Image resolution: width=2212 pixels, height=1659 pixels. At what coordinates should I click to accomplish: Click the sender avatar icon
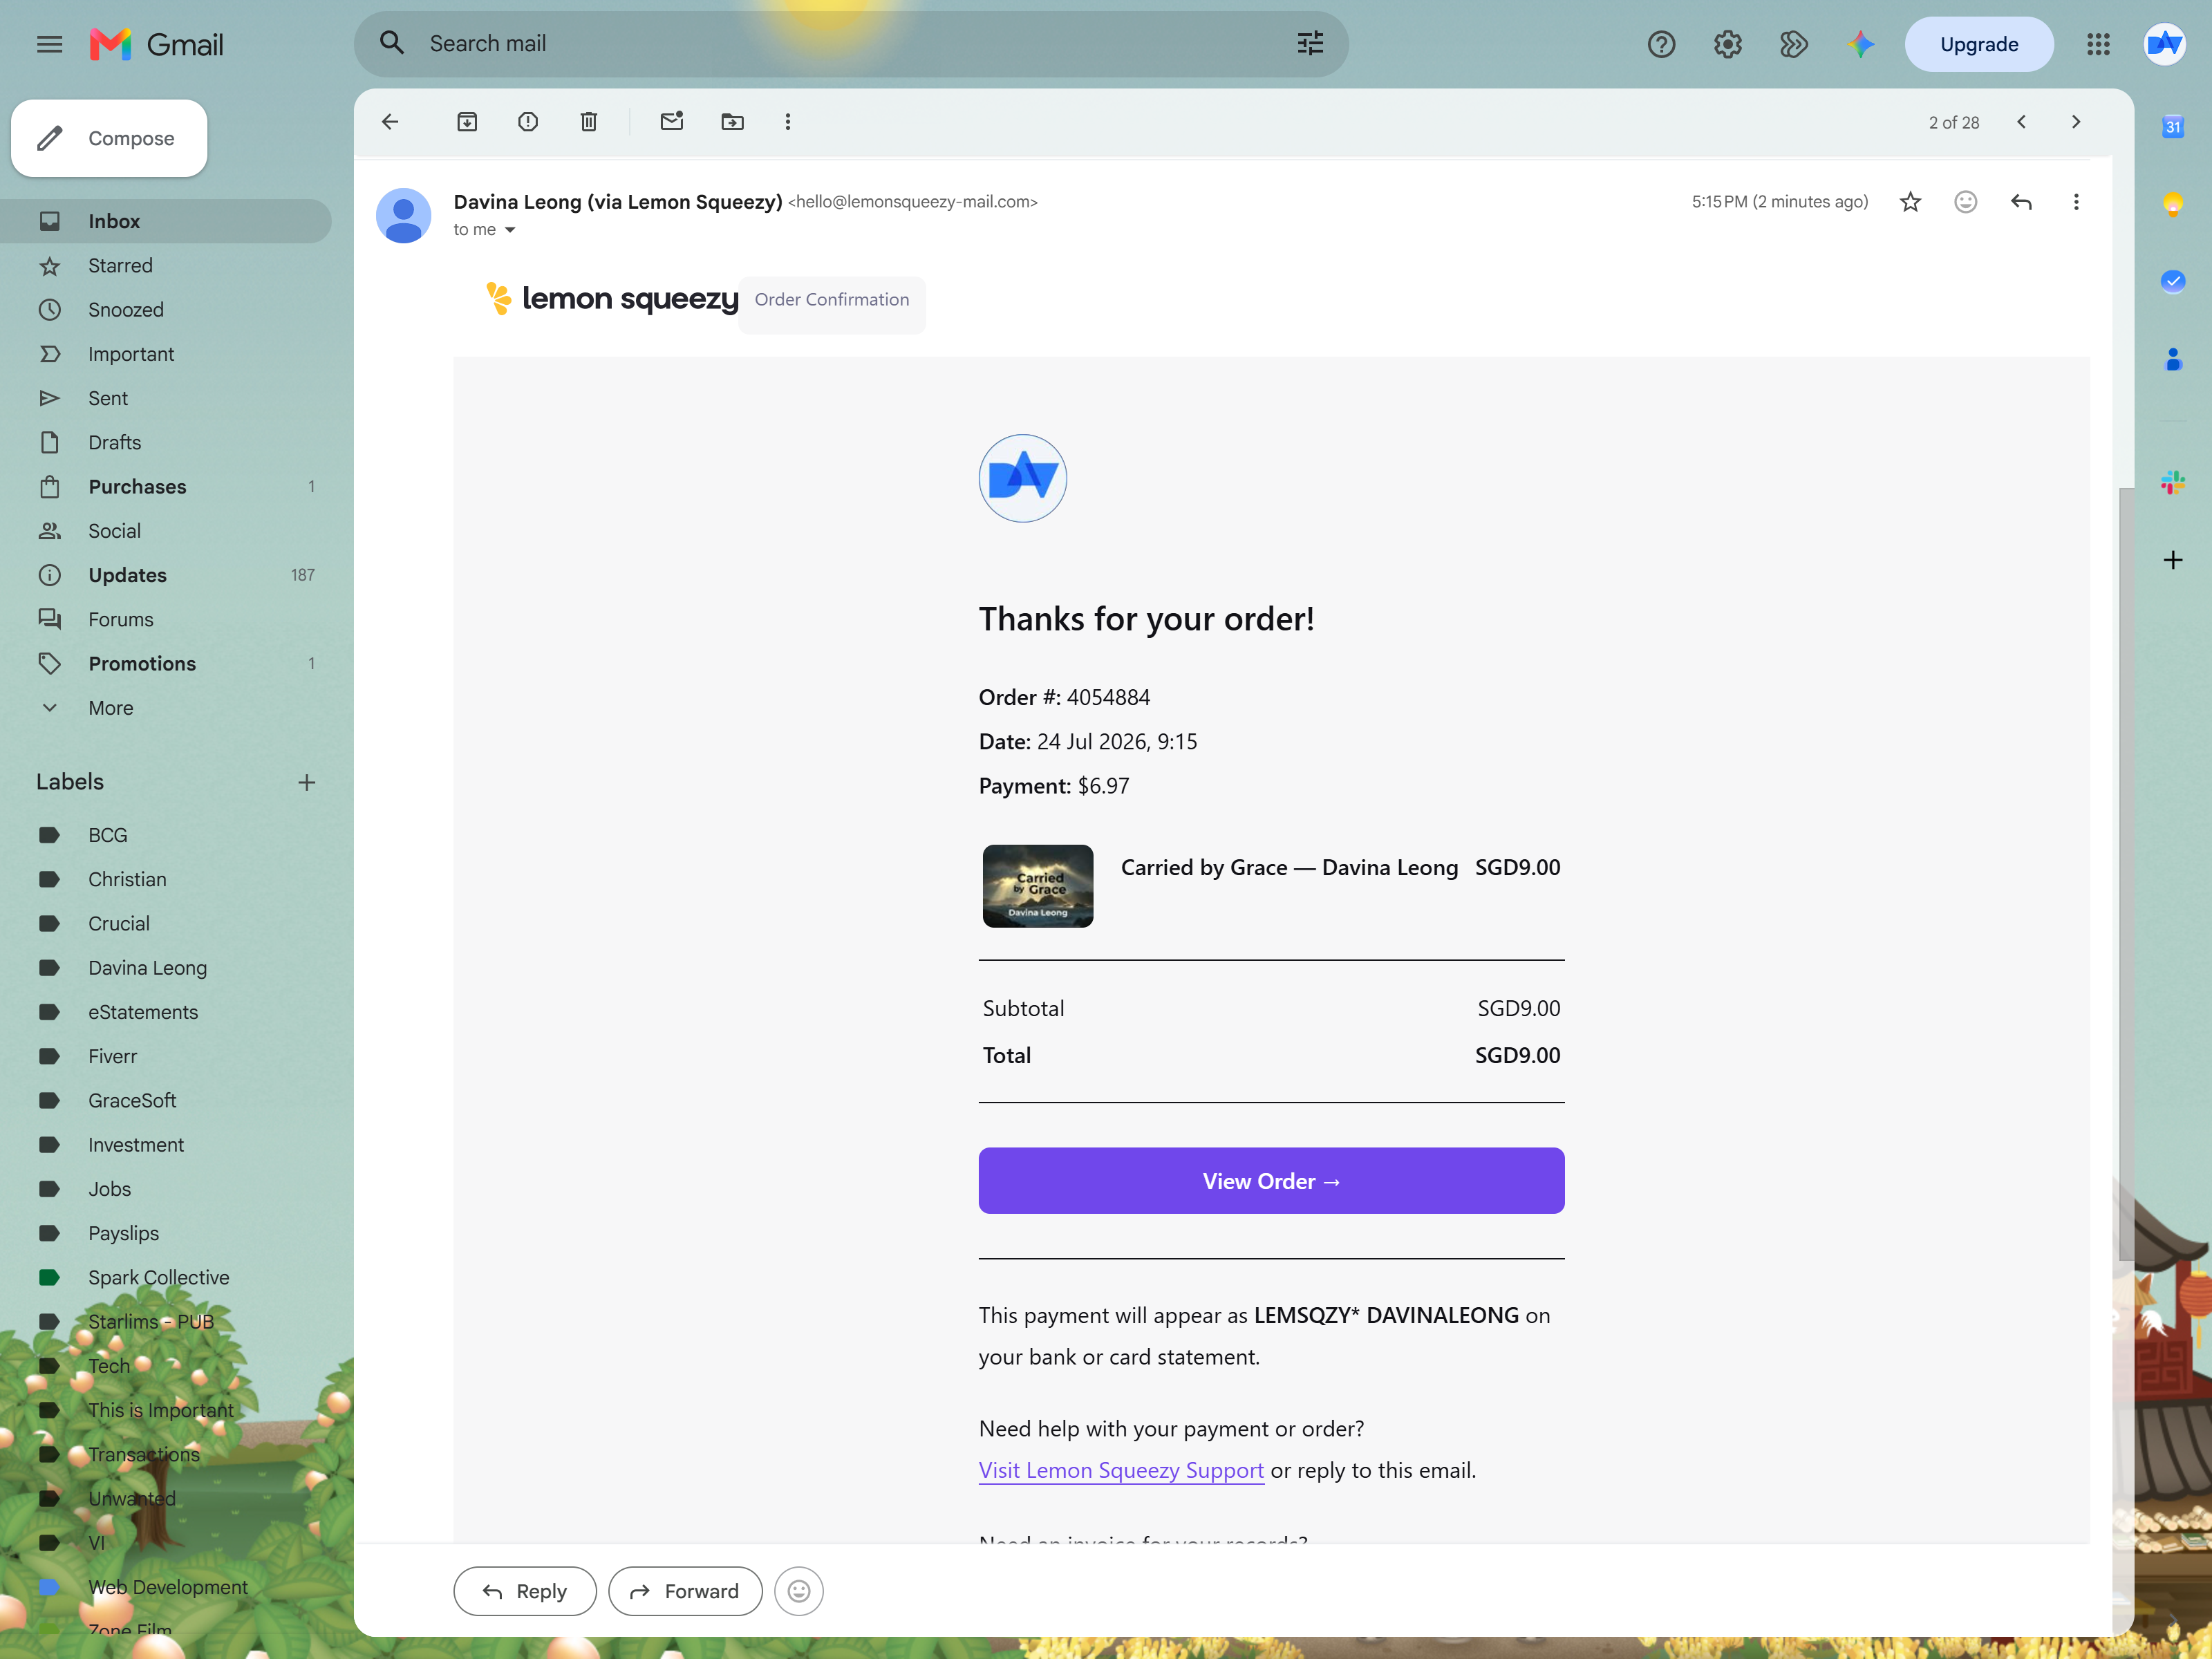[x=403, y=216]
